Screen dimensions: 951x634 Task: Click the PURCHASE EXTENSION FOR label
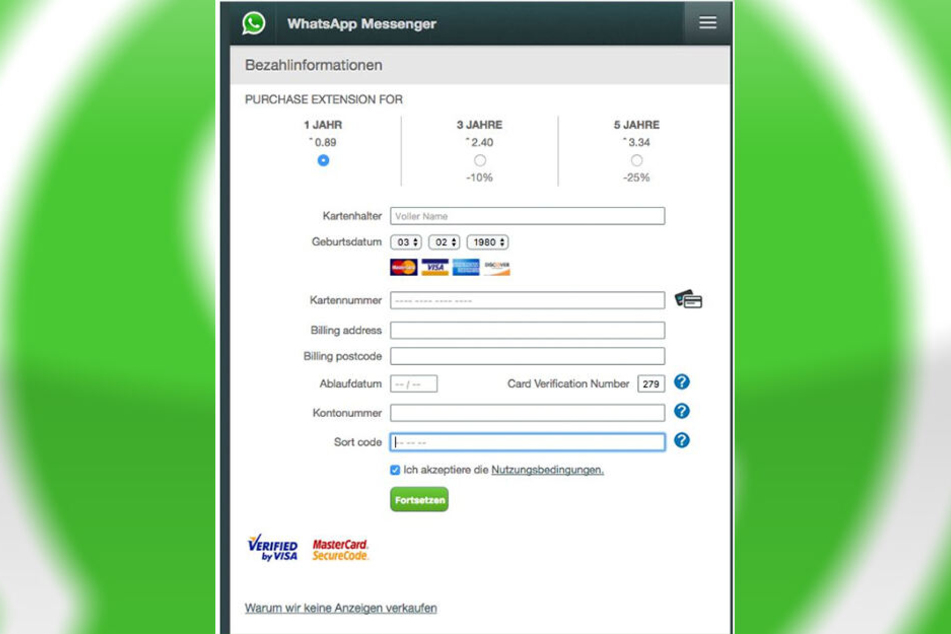[324, 99]
